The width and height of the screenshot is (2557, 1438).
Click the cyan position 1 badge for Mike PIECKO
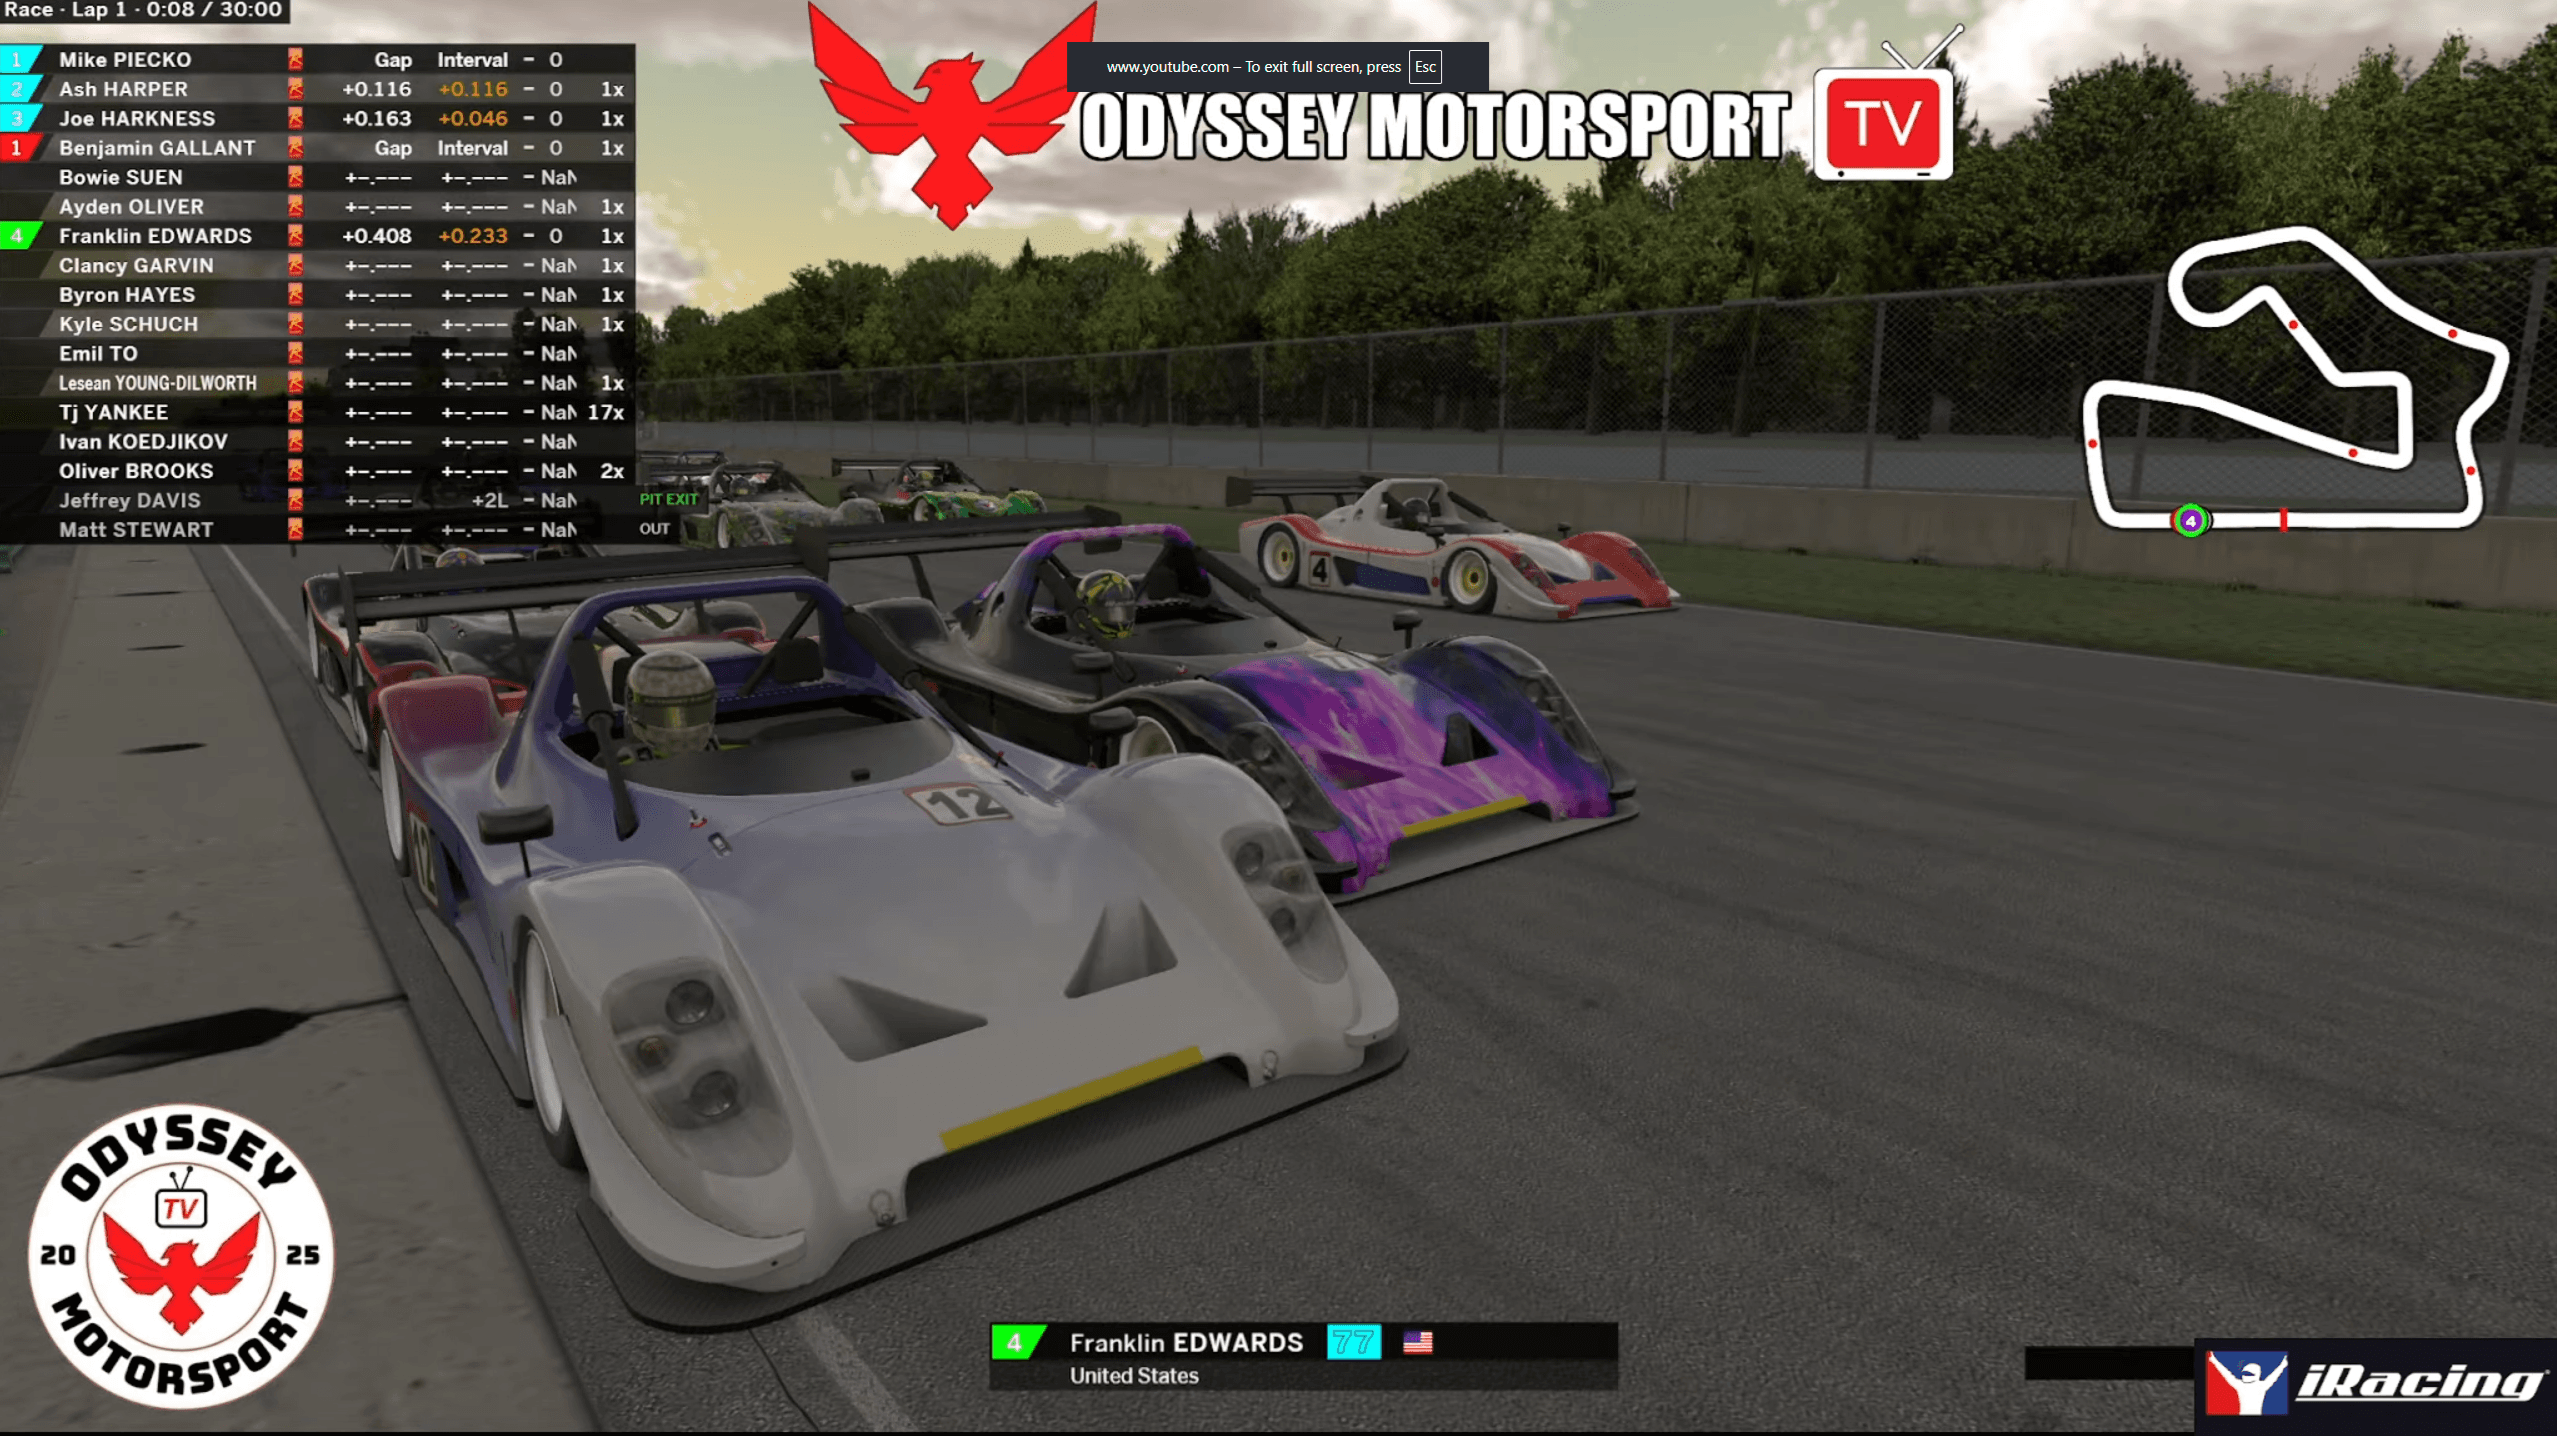tap(19, 60)
